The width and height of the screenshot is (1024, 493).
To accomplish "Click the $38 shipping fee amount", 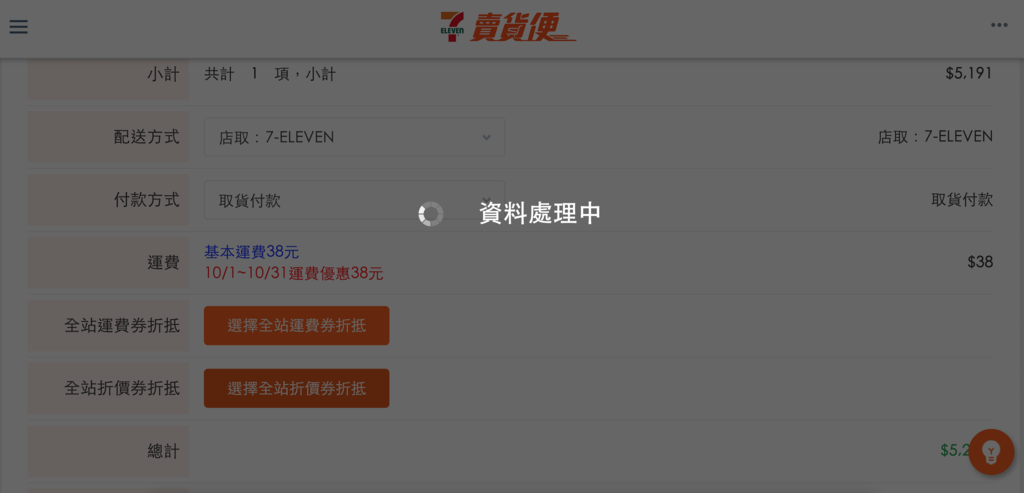I will [x=980, y=262].
